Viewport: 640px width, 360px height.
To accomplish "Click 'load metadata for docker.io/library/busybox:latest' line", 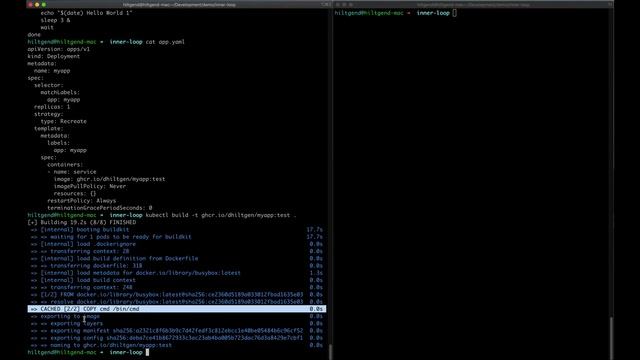I will coord(136,273).
